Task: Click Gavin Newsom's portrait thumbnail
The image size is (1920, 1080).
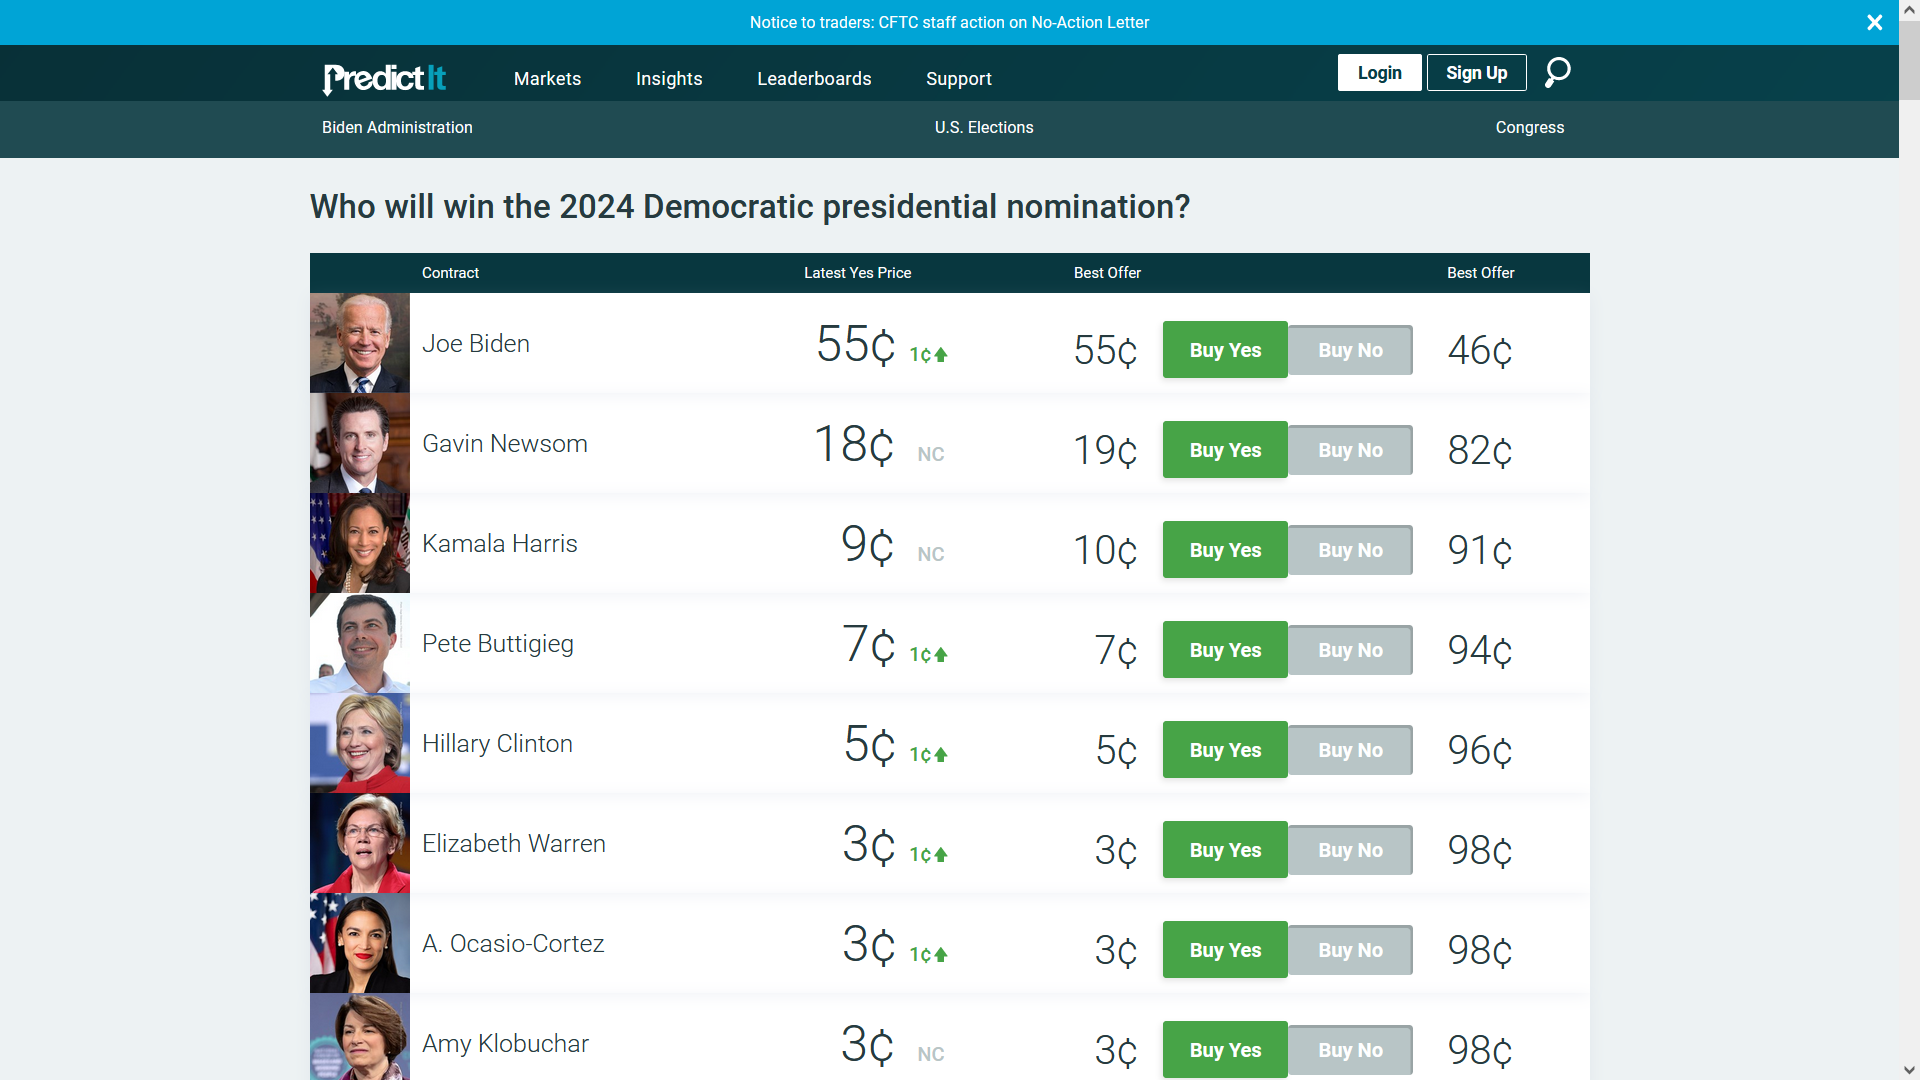Action: click(360, 443)
